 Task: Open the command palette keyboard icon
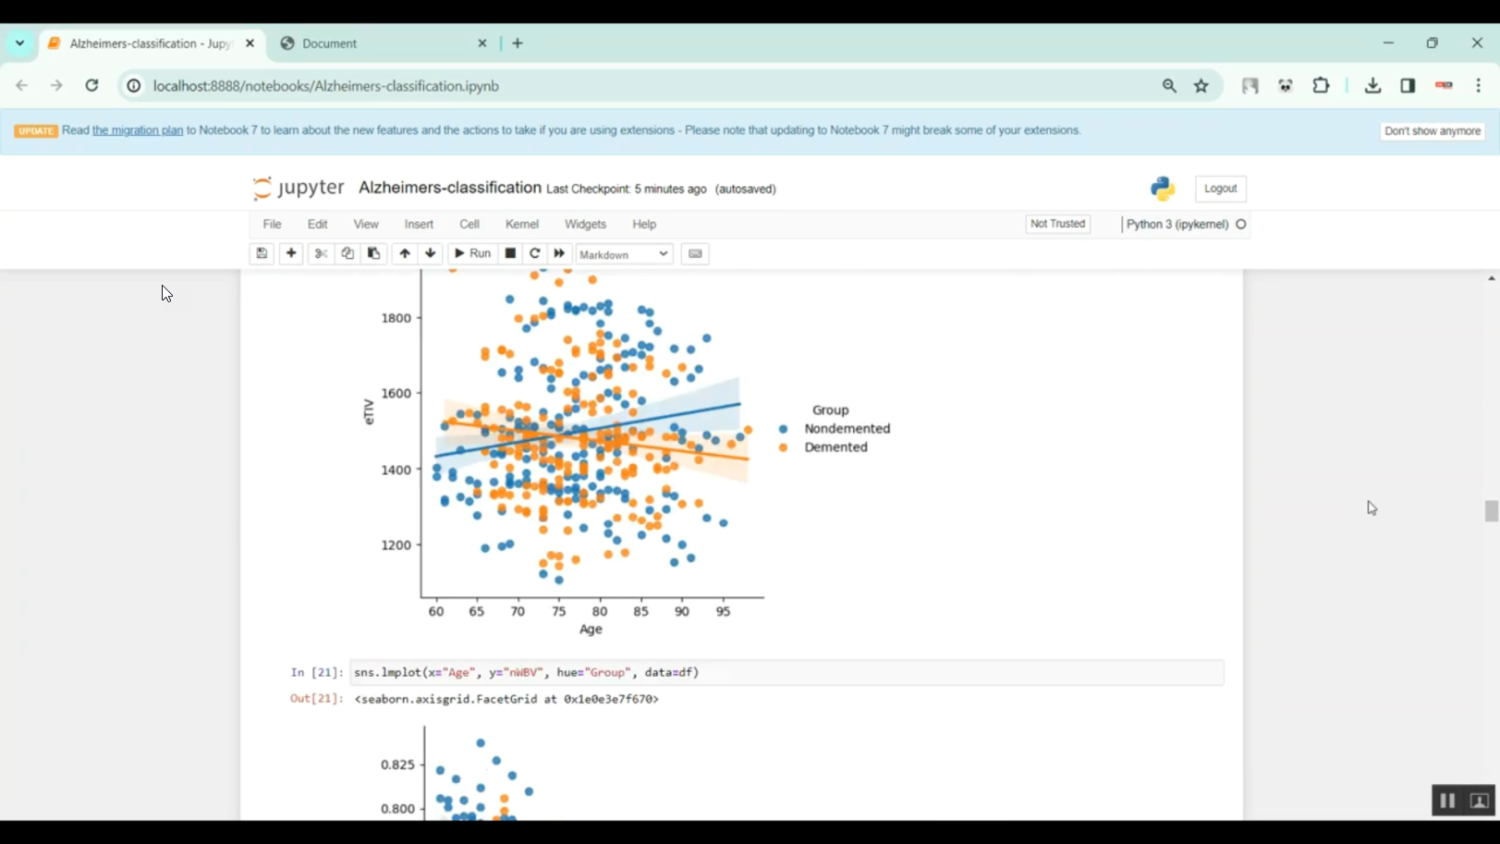[x=695, y=253]
